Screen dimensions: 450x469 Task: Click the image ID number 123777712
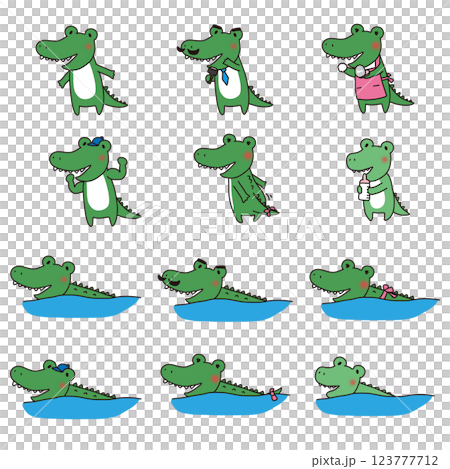pos(404,461)
